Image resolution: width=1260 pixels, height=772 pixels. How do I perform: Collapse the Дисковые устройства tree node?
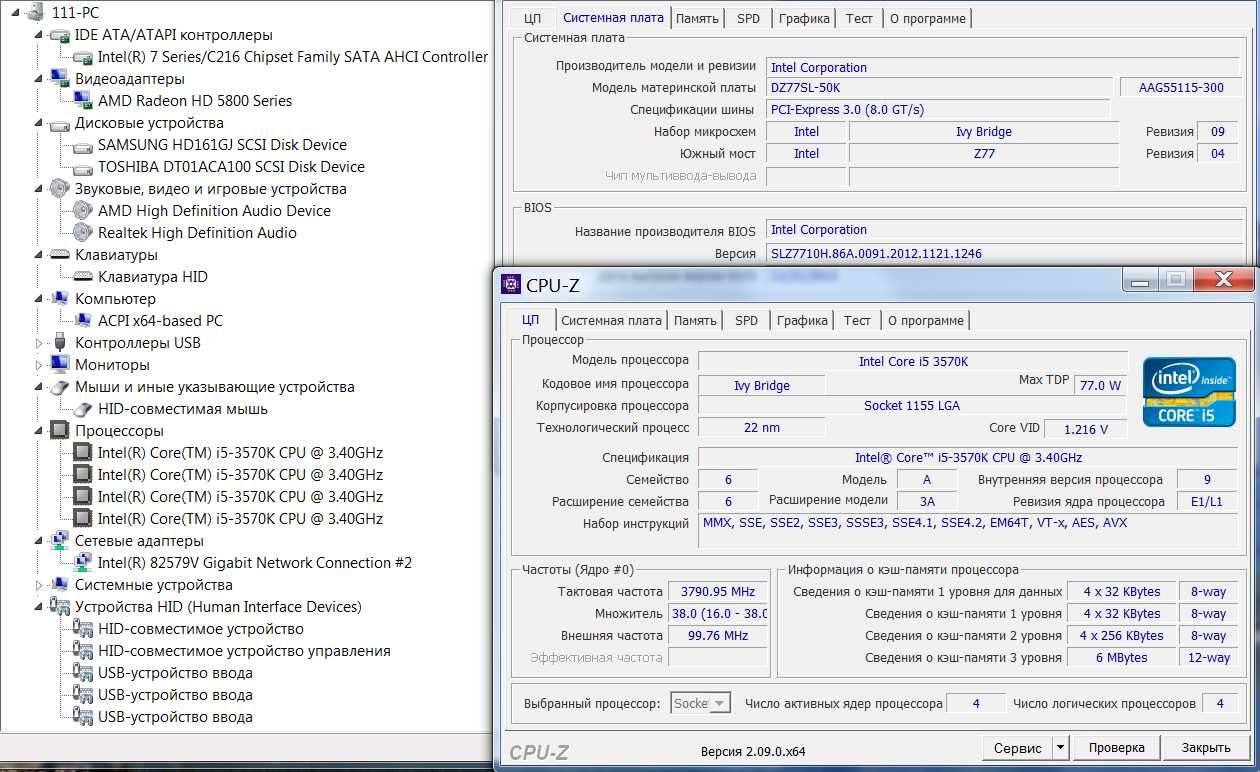[x=40, y=123]
